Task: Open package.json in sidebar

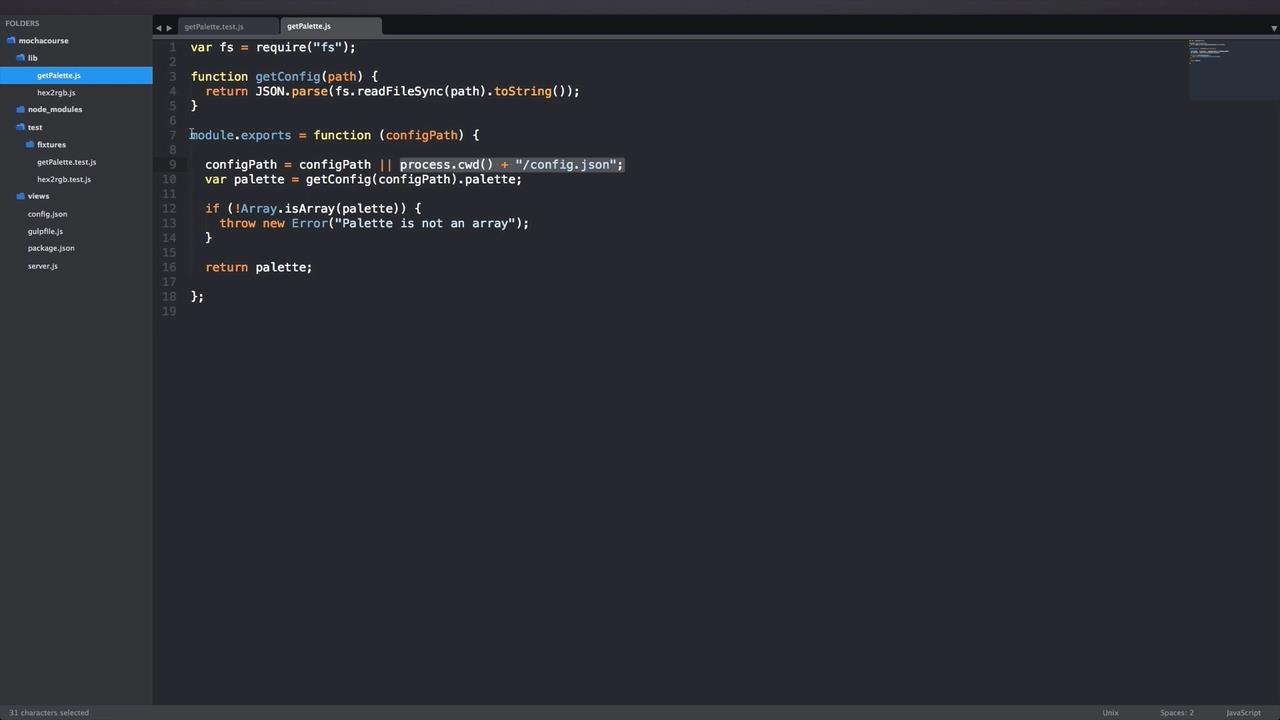Action: 51,248
